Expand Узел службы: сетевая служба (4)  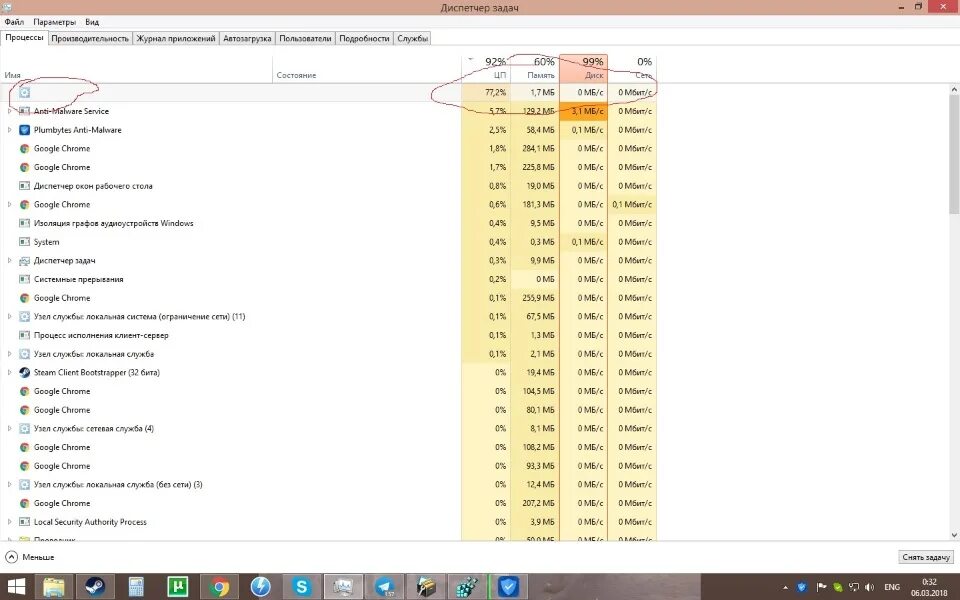pos(9,429)
